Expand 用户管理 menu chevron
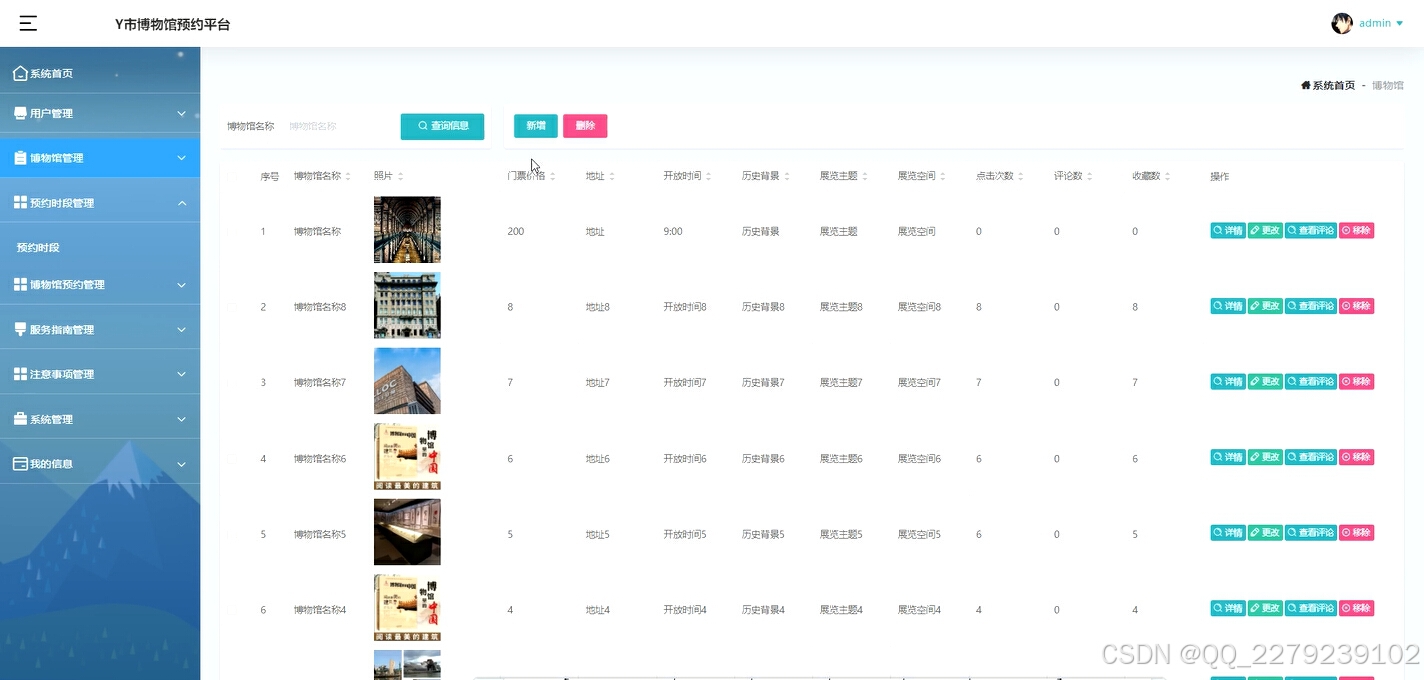Viewport: 1424px width, 680px height. [182, 113]
